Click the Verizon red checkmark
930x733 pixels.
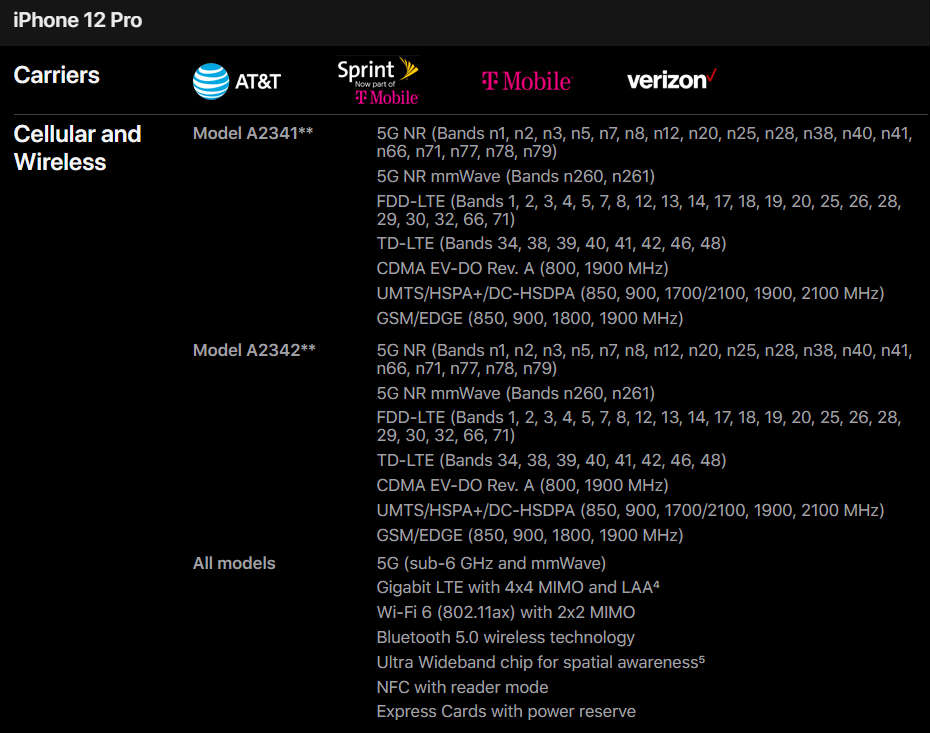(x=712, y=76)
